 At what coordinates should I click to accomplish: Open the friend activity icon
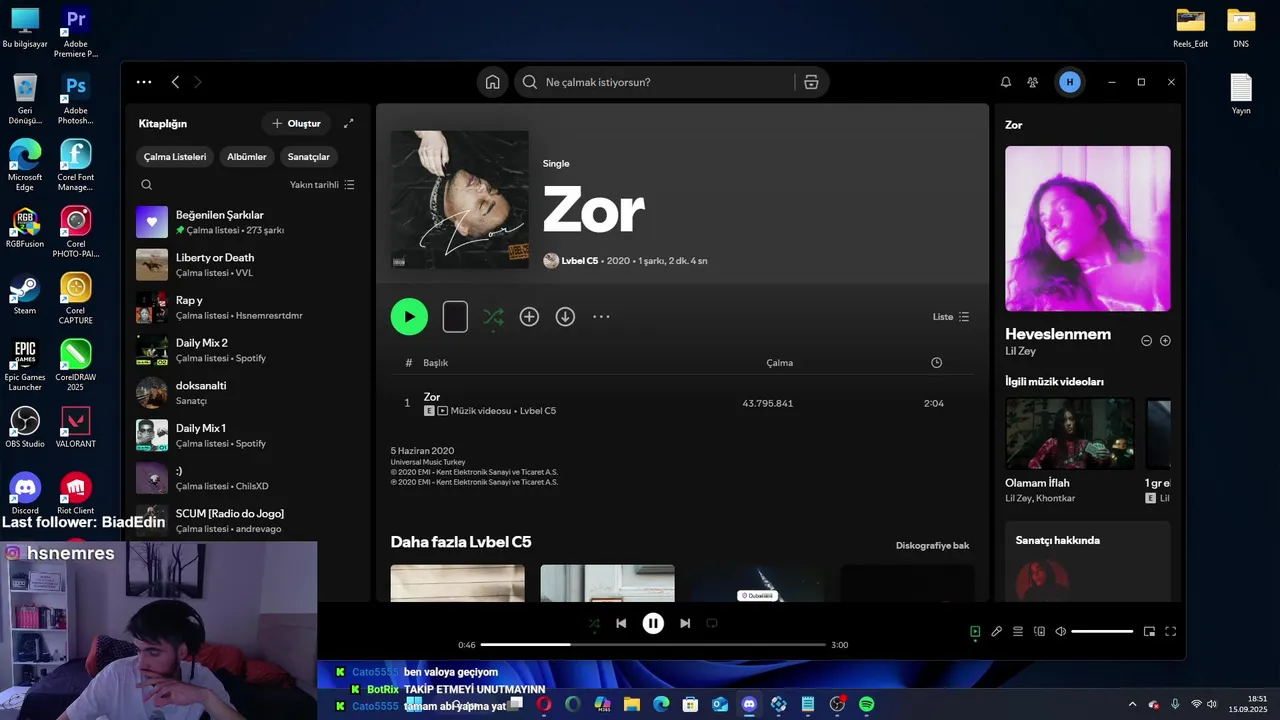1033,82
